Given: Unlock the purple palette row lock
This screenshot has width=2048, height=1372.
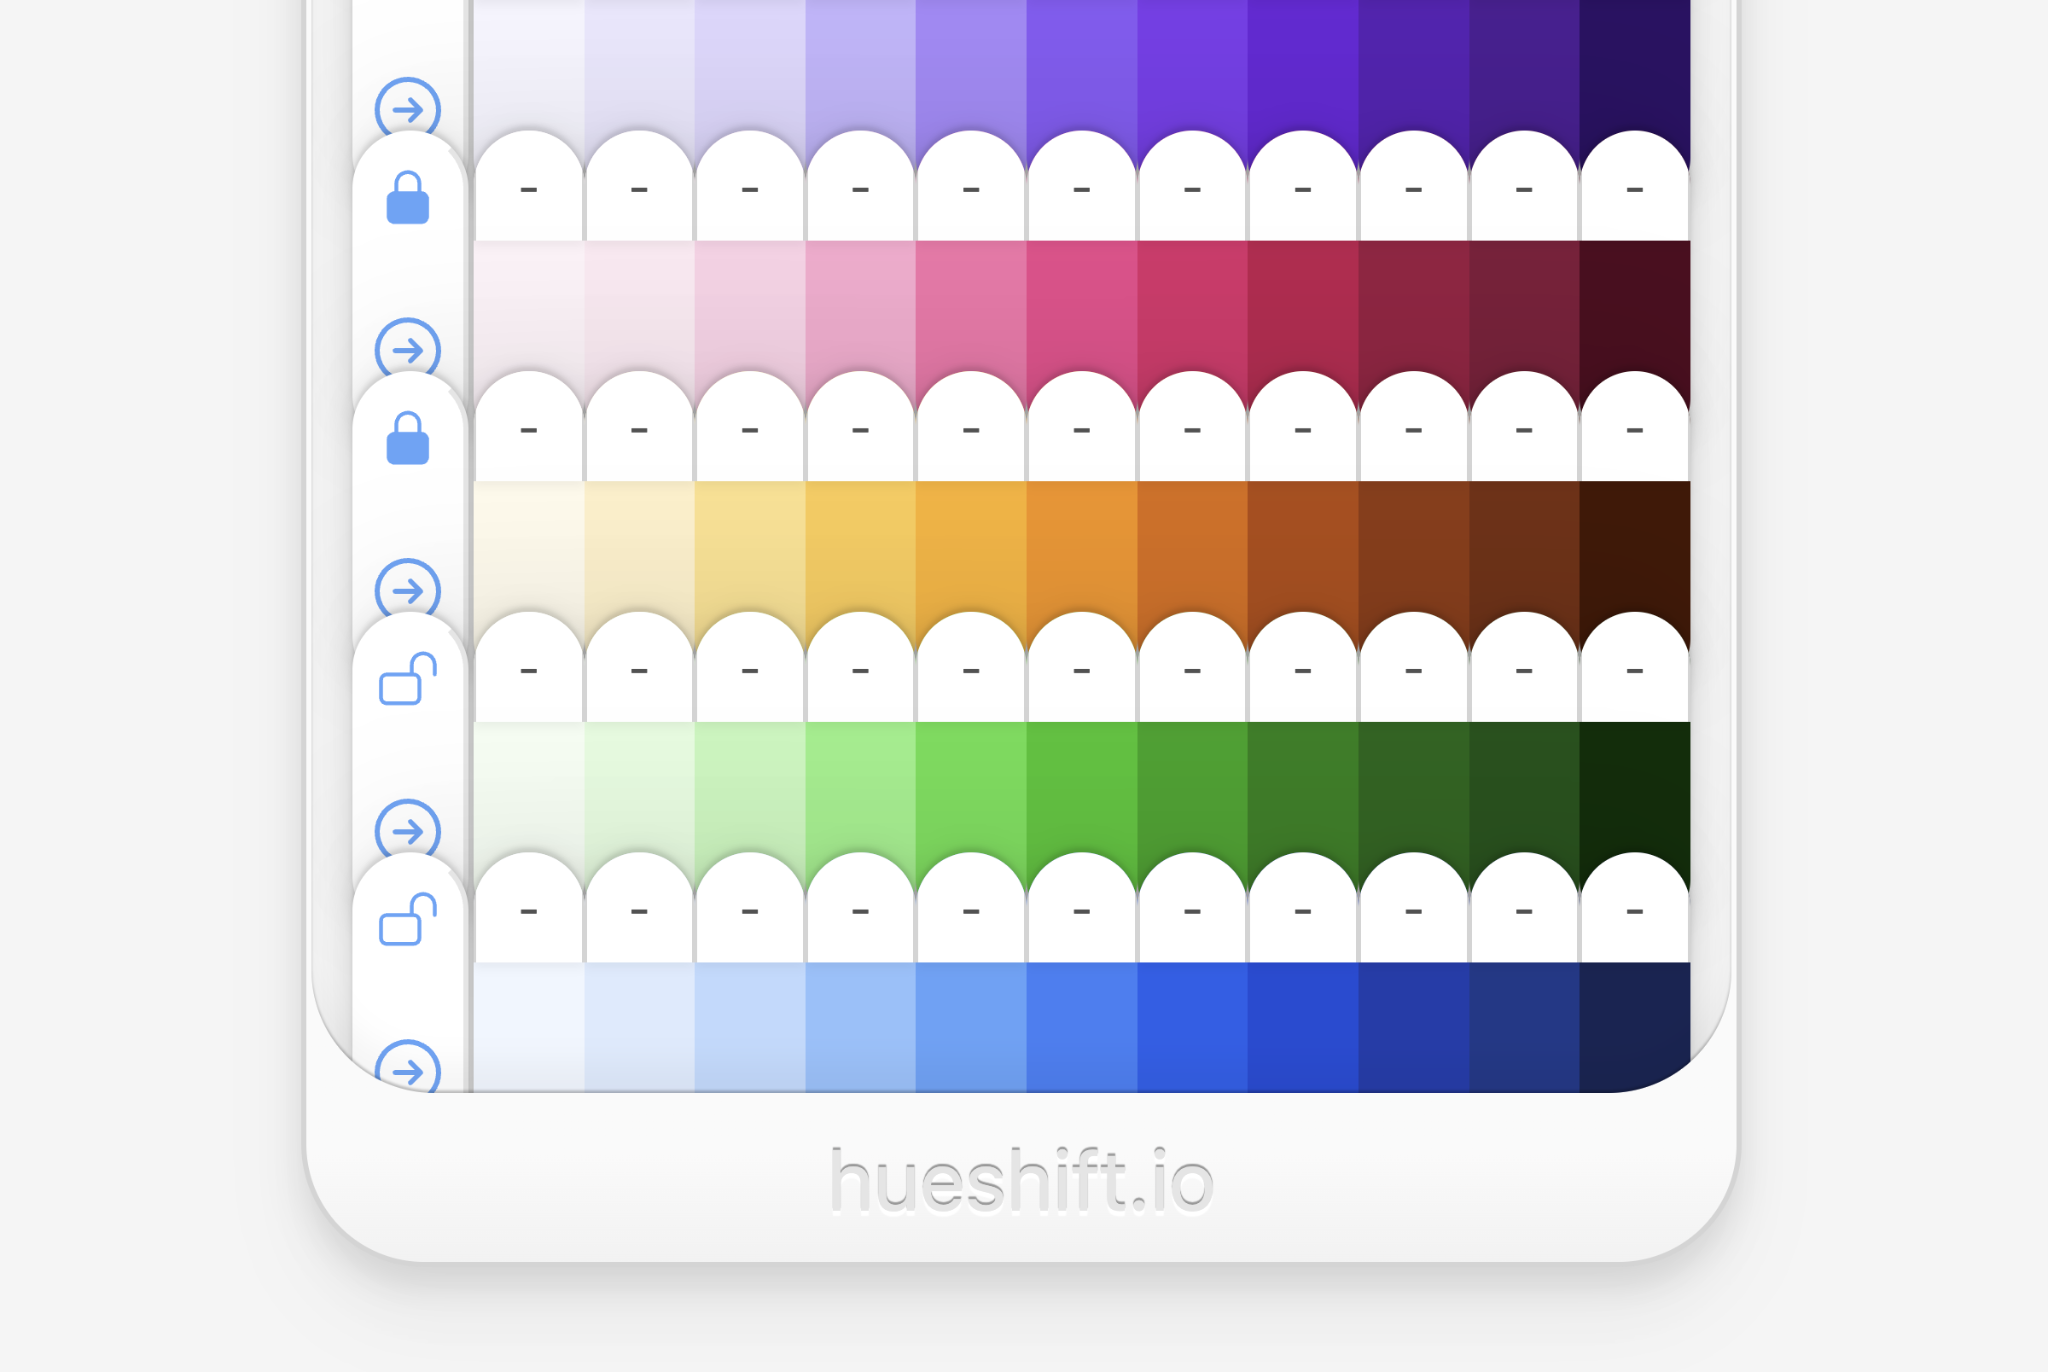Looking at the screenshot, I should [x=408, y=197].
